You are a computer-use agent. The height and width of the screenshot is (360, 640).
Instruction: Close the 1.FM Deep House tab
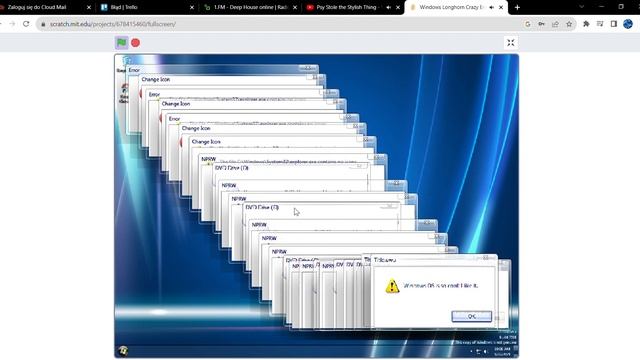[295, 7]
